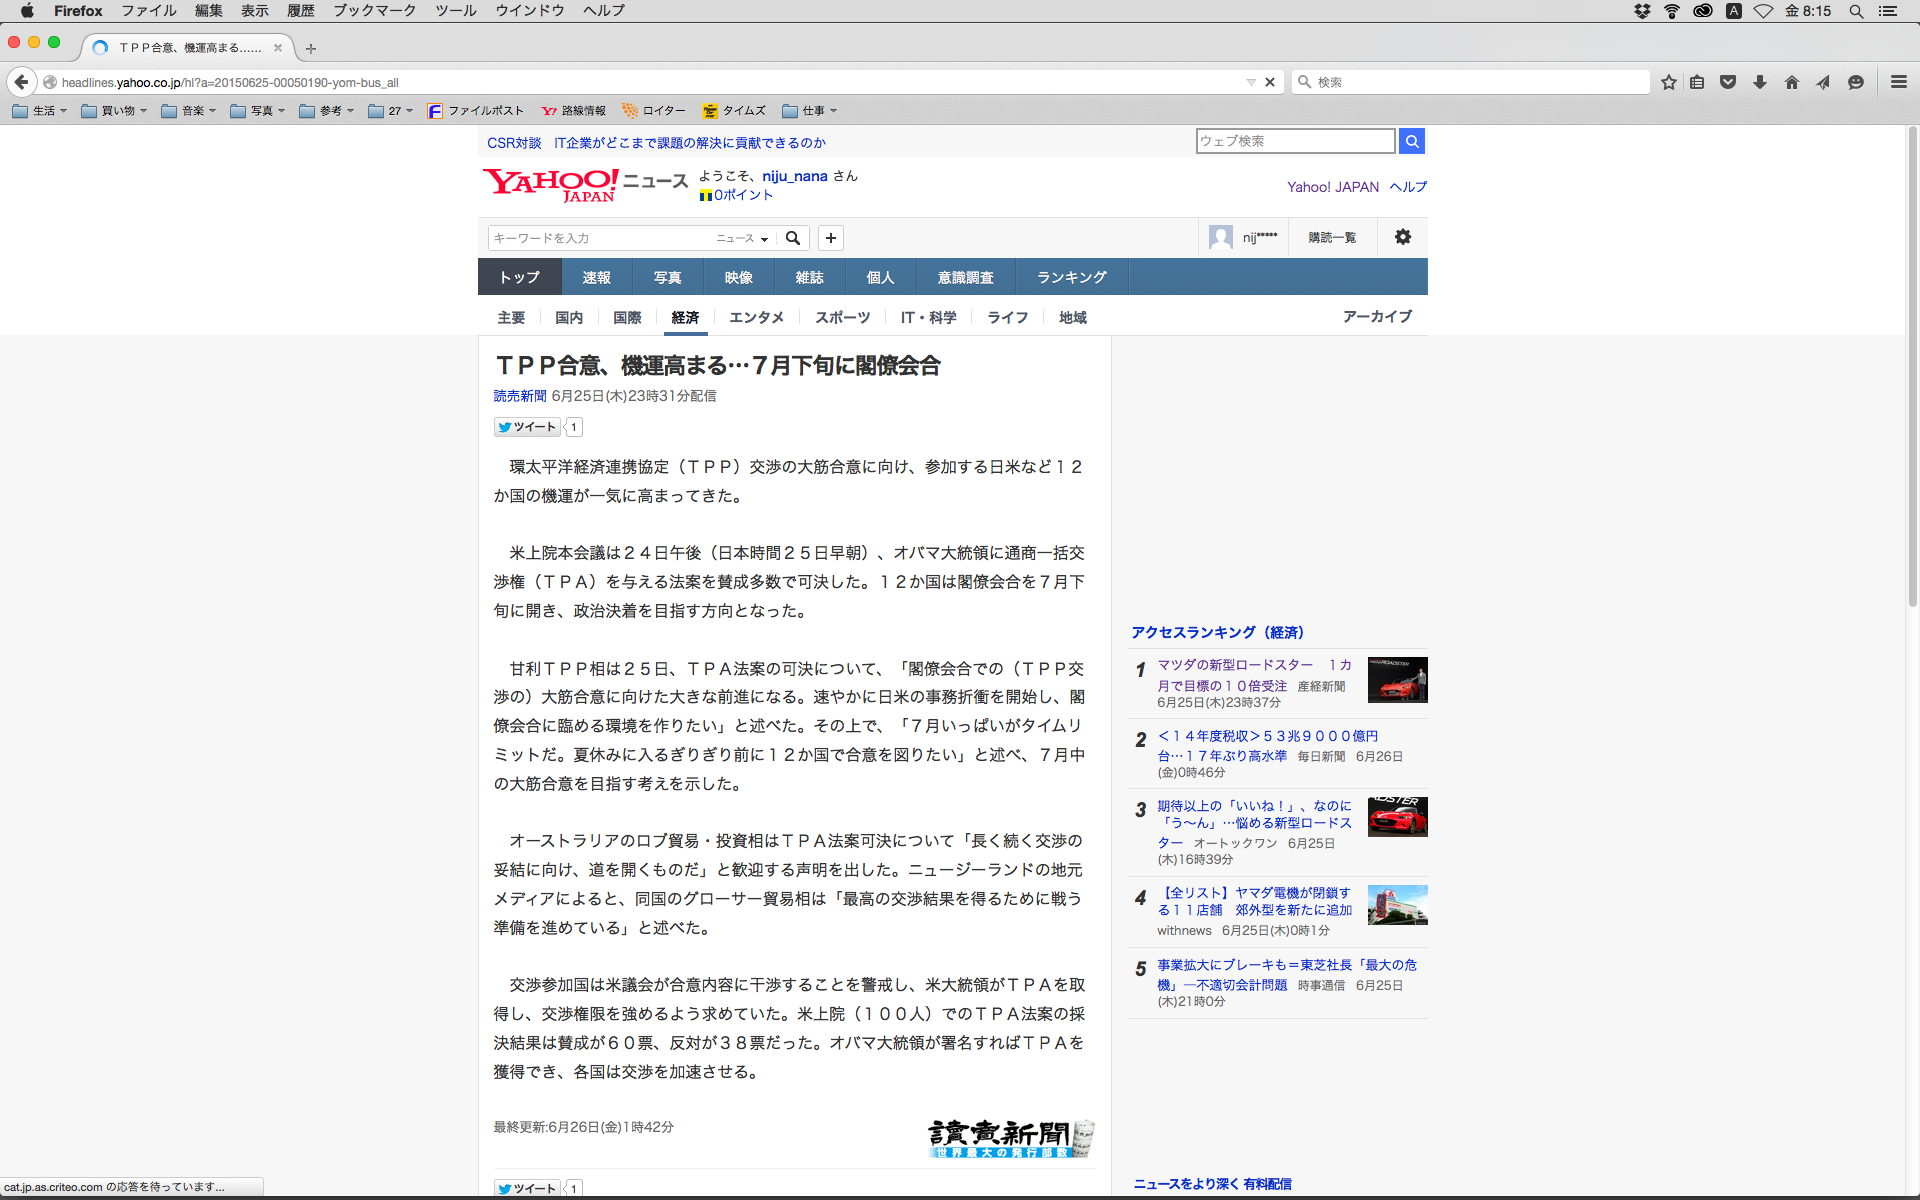Go to Firefox home page icon

point(1791,82)
